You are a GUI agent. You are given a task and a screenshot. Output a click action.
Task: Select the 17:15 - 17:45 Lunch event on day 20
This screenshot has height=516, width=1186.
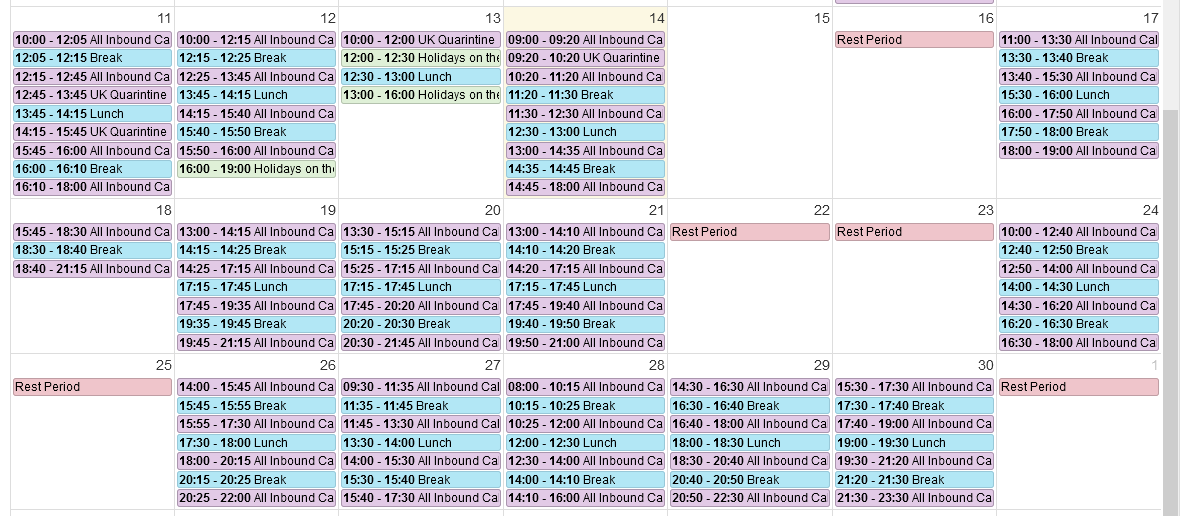point(421,287)
